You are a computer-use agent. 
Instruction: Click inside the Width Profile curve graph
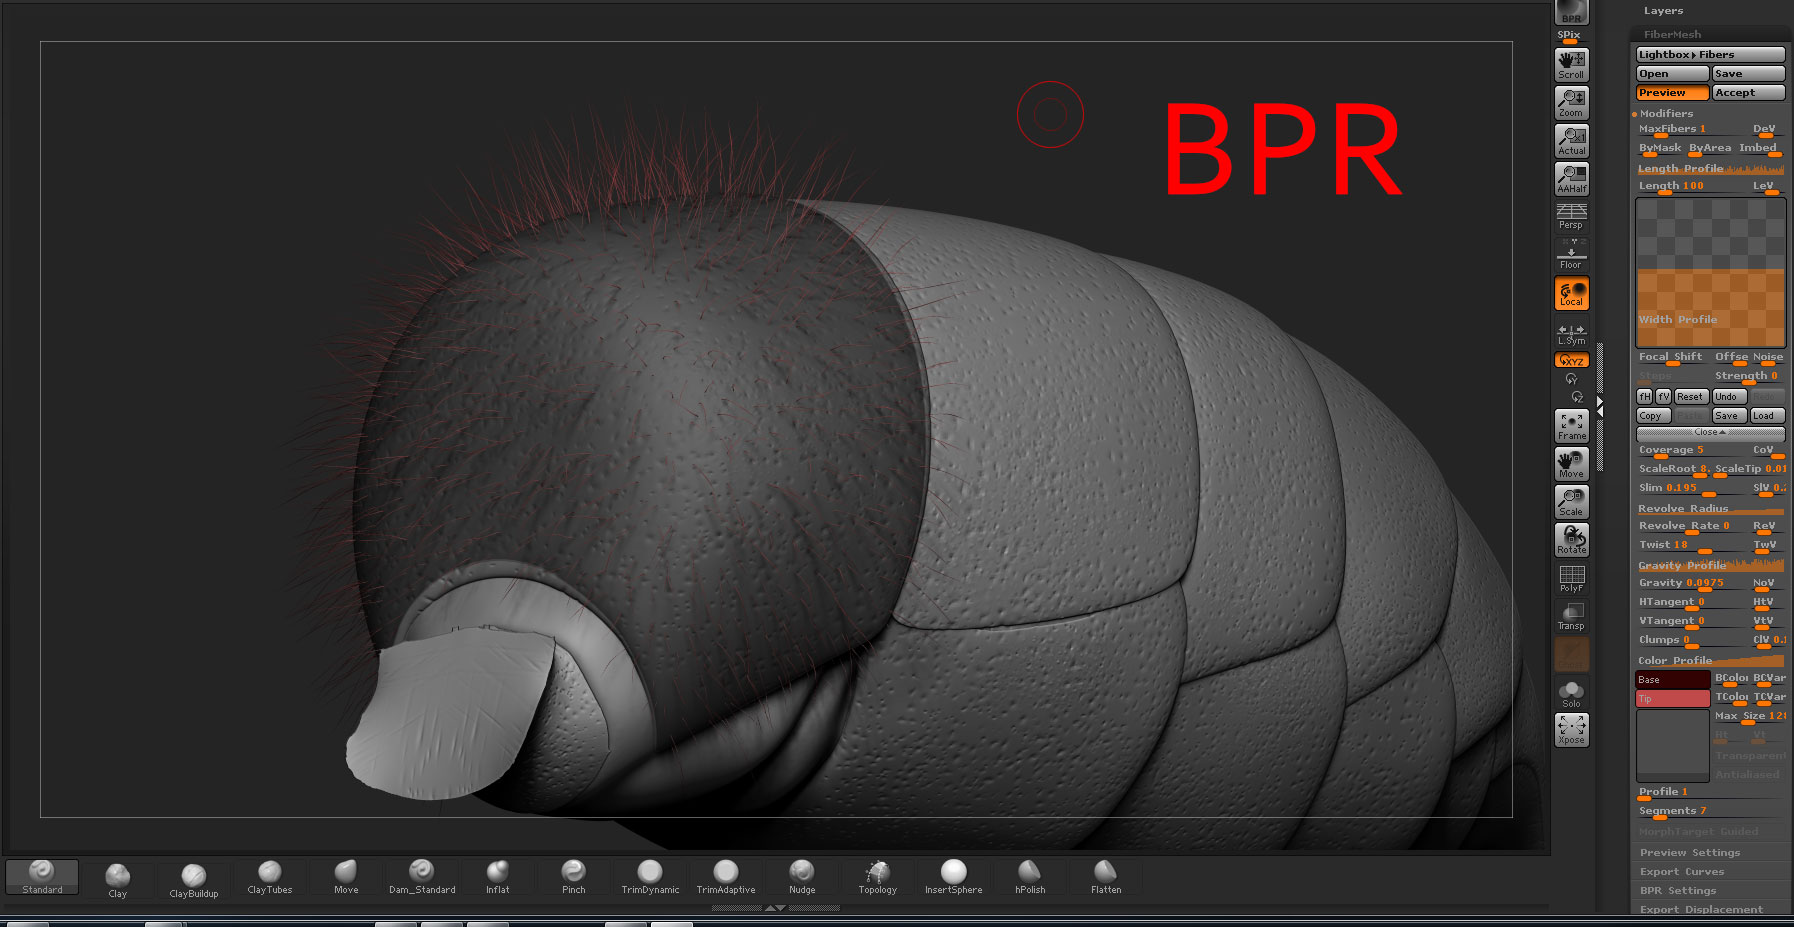coord(1710,272)
